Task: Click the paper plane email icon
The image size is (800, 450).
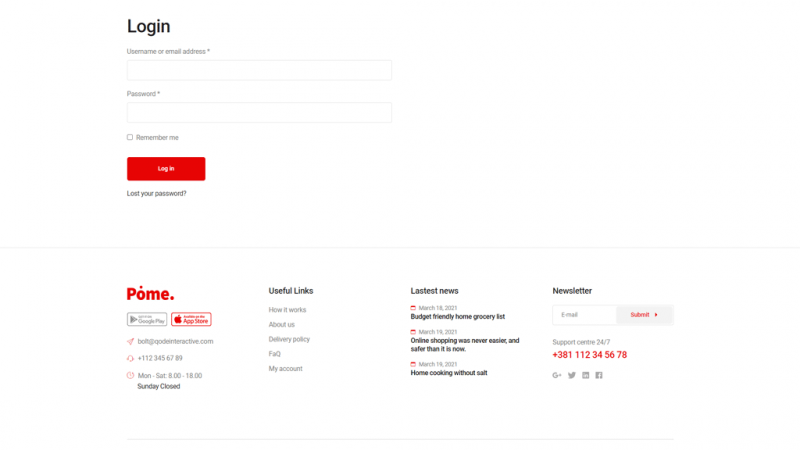Action: [x=130, y=341]
